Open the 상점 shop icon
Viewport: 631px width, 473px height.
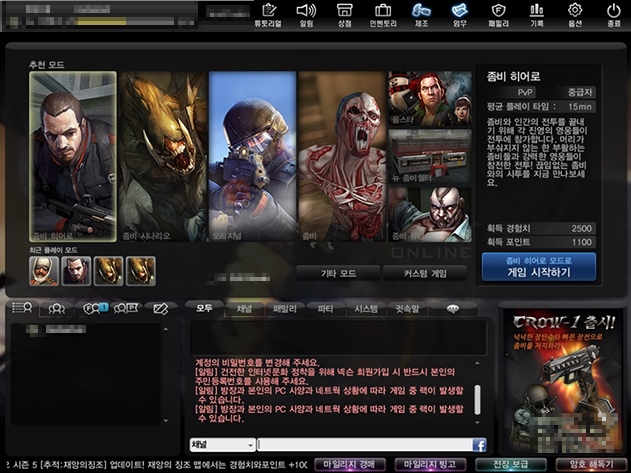click(344, 15)
